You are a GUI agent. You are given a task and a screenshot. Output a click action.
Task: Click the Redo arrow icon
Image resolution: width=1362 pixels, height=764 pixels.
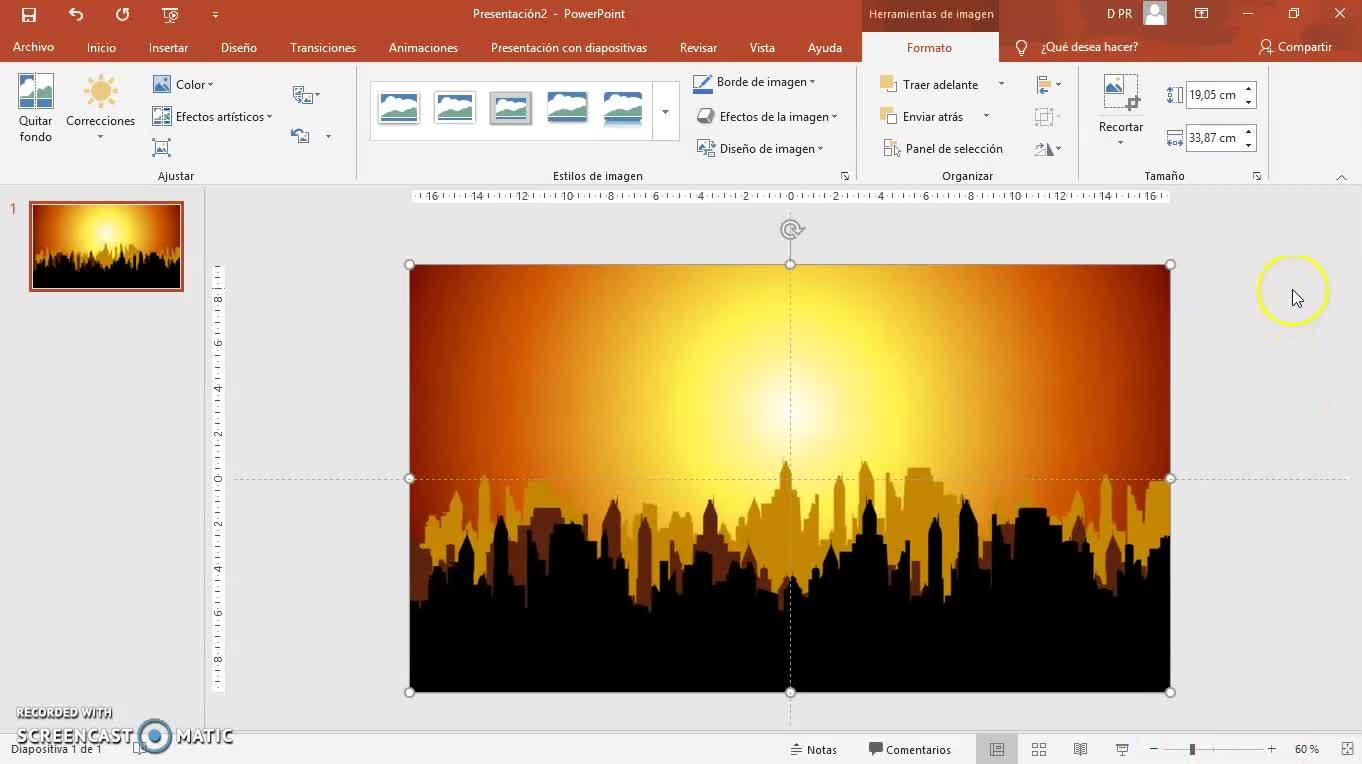pos(122,15)
